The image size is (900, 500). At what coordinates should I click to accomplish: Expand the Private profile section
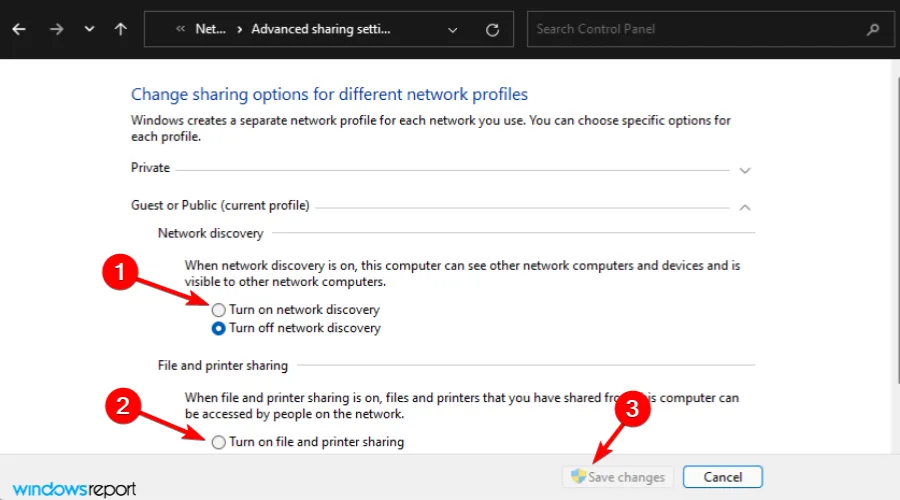click(x=744, y=169)
